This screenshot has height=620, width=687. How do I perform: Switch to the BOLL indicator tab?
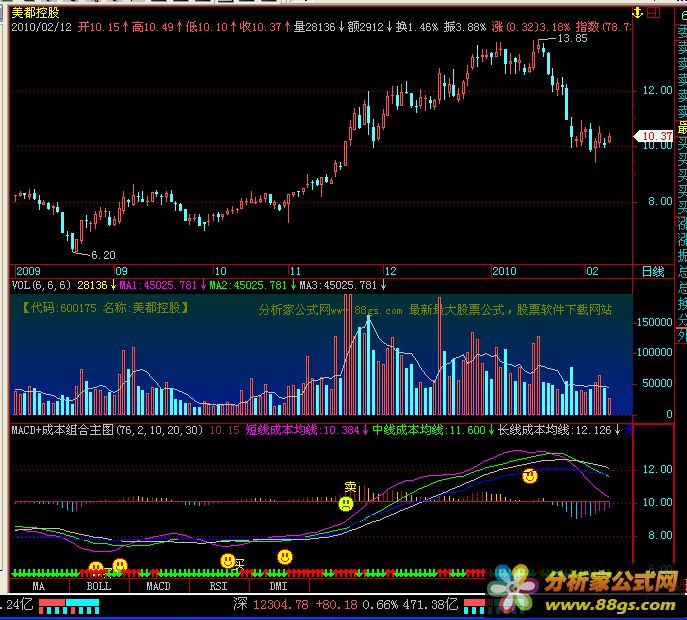(x=98, y=586)
